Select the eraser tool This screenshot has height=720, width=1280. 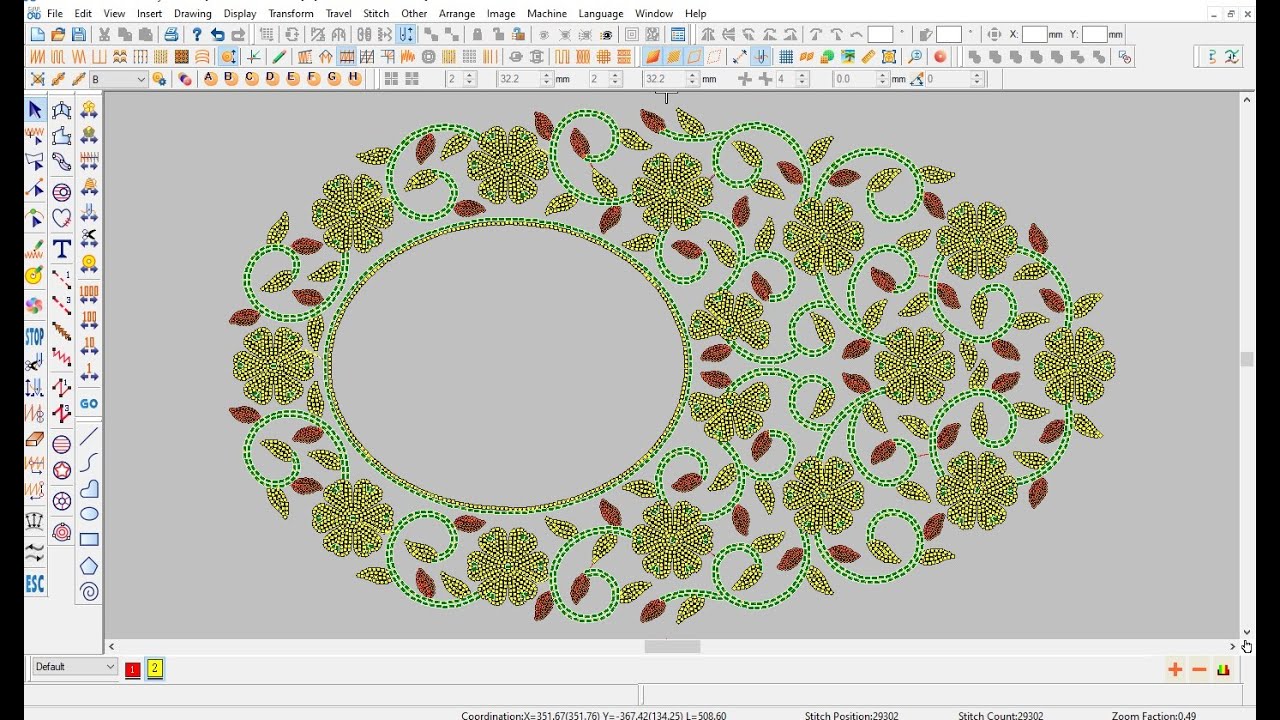point(34,439)
